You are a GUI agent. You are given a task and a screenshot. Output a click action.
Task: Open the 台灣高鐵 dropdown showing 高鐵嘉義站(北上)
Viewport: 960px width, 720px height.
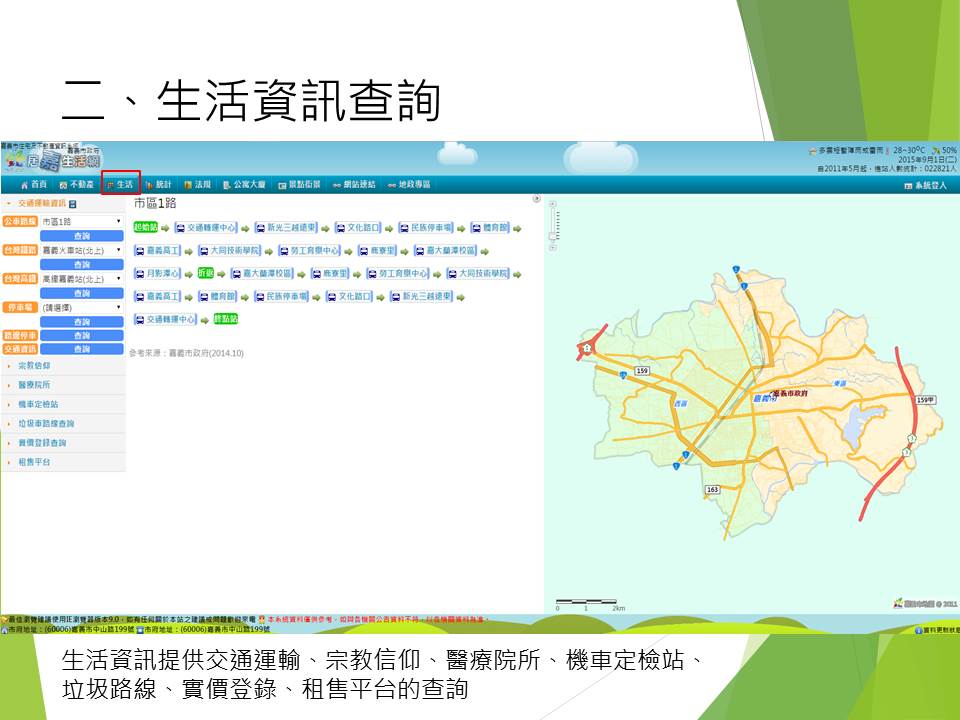82,279
